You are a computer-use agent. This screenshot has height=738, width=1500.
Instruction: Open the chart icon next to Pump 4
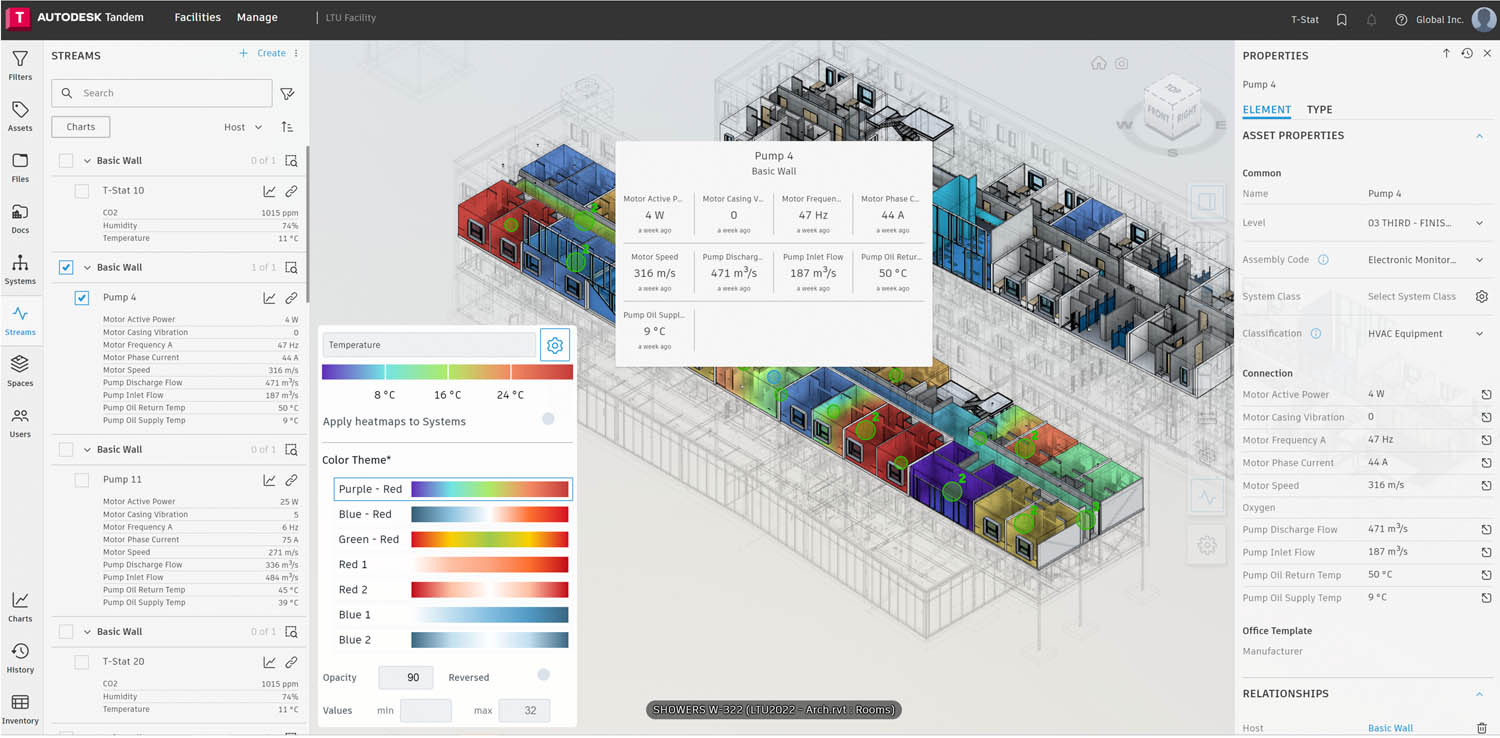[269, 297]
